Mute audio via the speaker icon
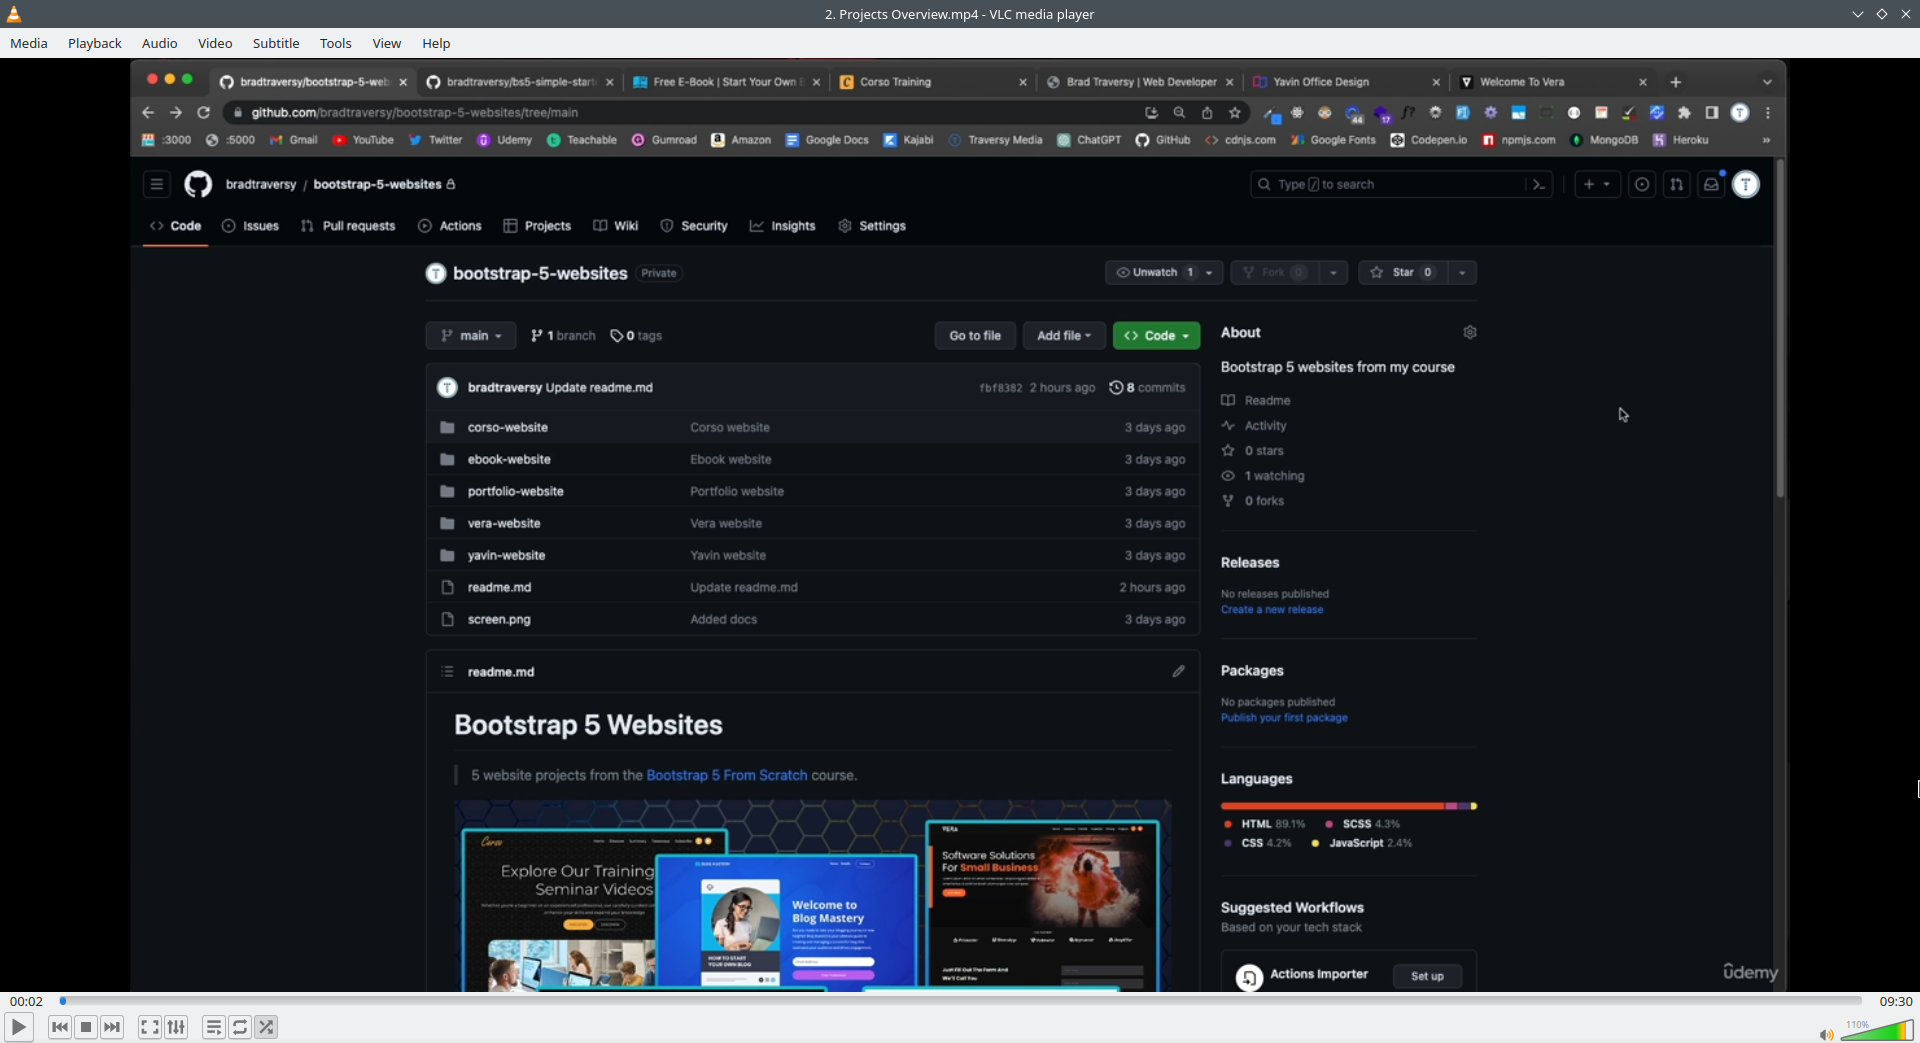The image size is (1920, 1043). [1826, 1034]
